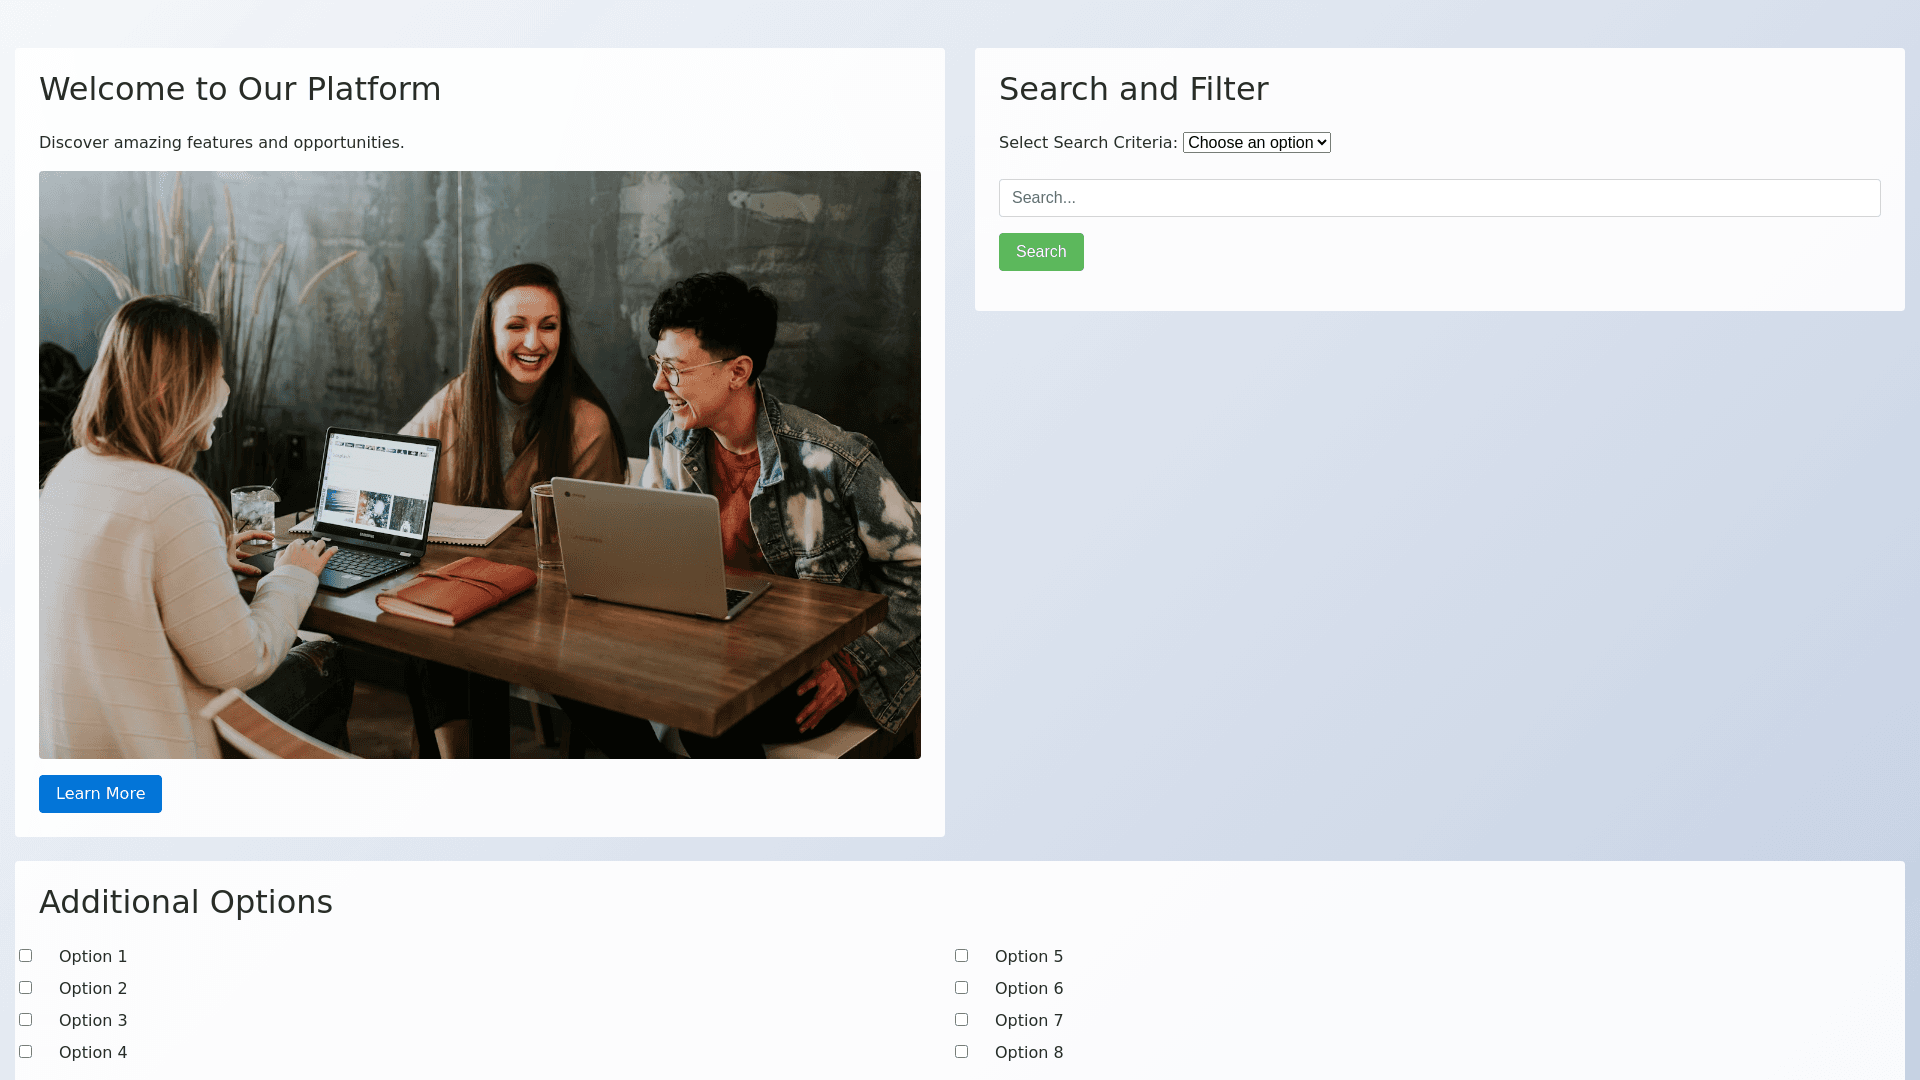Screen dimensions: 1920x1080
Task: Open the Choose an option dropdown
Action: pos(1256,143)
